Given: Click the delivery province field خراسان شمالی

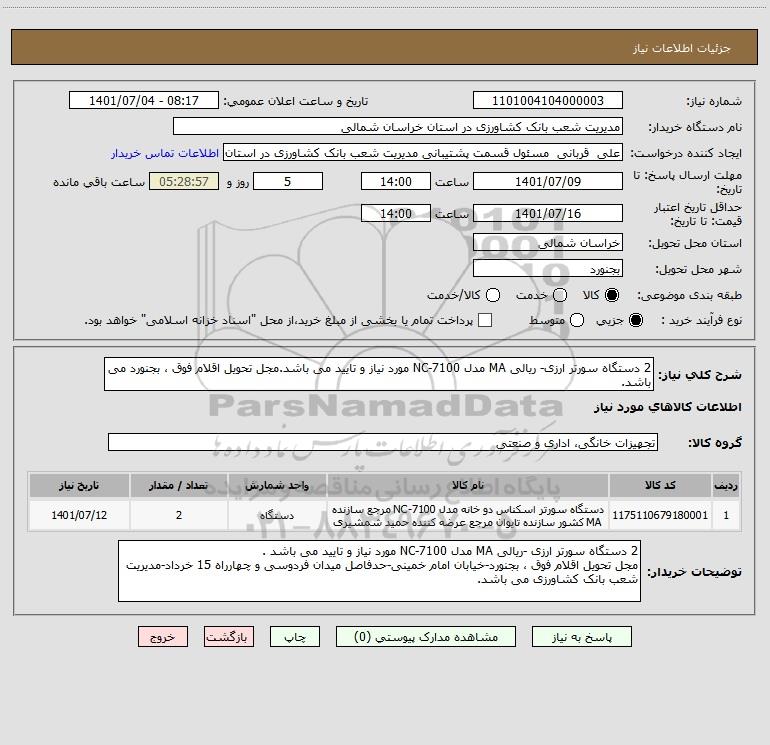Looking at the screenshot, I should click(x=548, y=243).
